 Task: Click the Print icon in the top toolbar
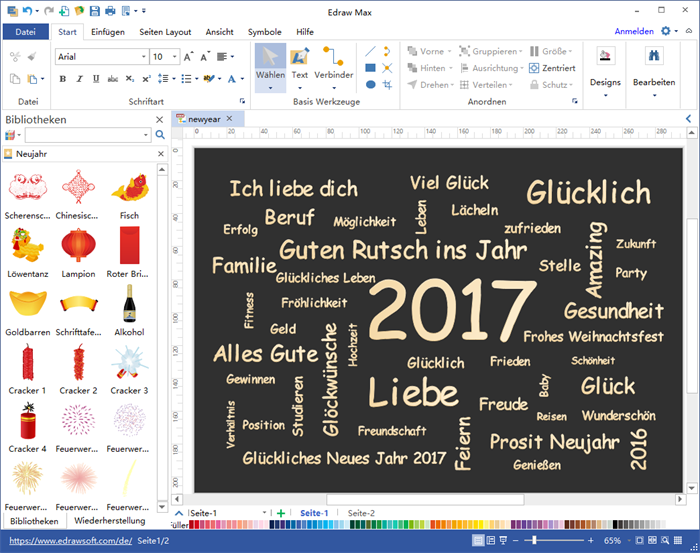[110, 11]
